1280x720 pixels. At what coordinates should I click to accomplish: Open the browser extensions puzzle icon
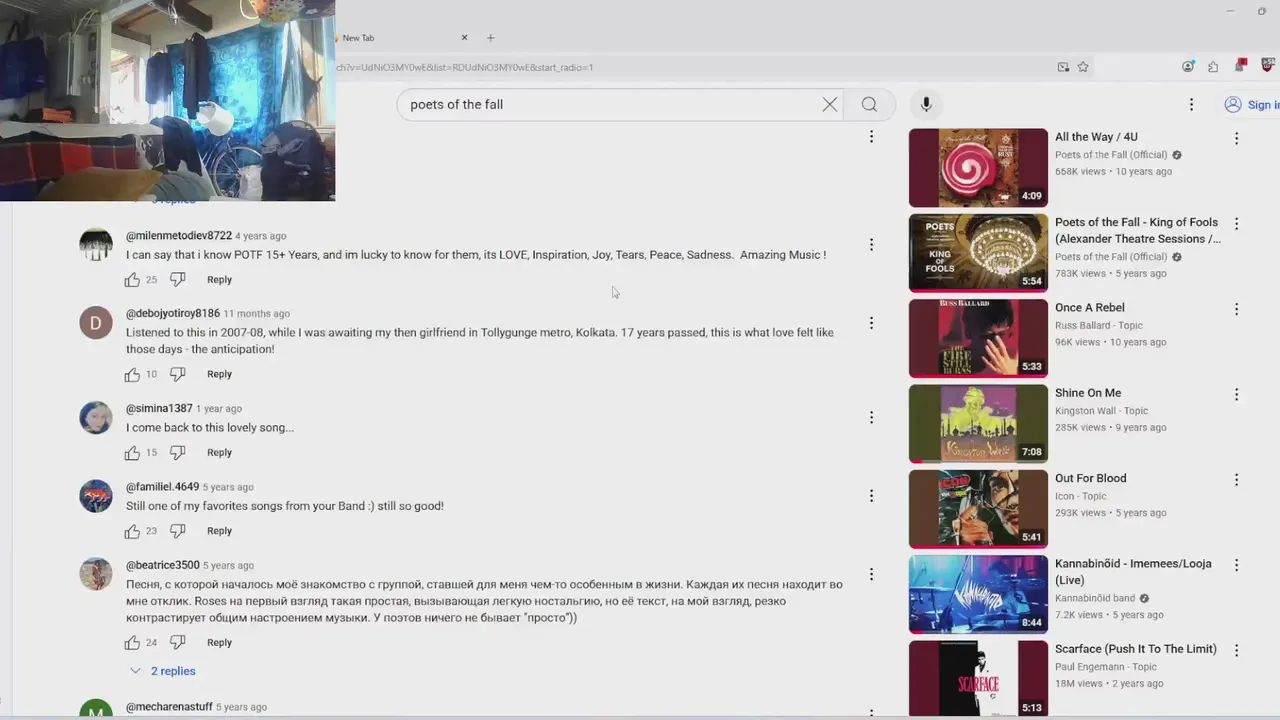coord(1213,67)
